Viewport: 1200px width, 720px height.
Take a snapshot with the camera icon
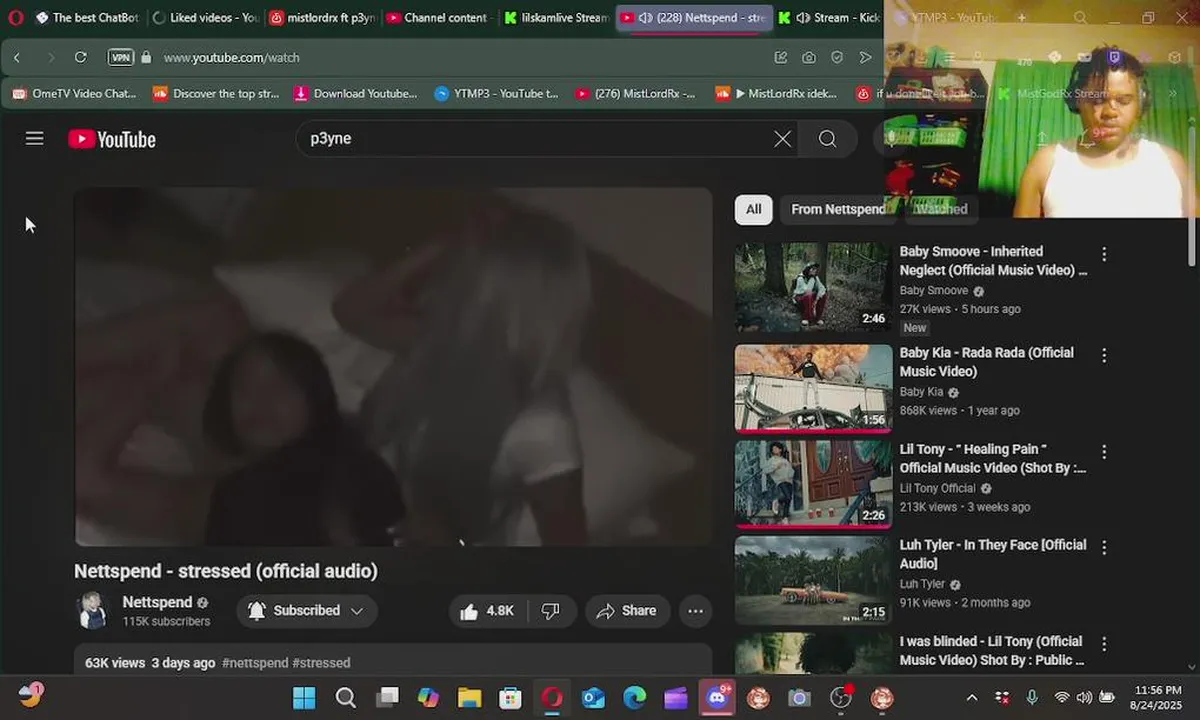point(808,57)
